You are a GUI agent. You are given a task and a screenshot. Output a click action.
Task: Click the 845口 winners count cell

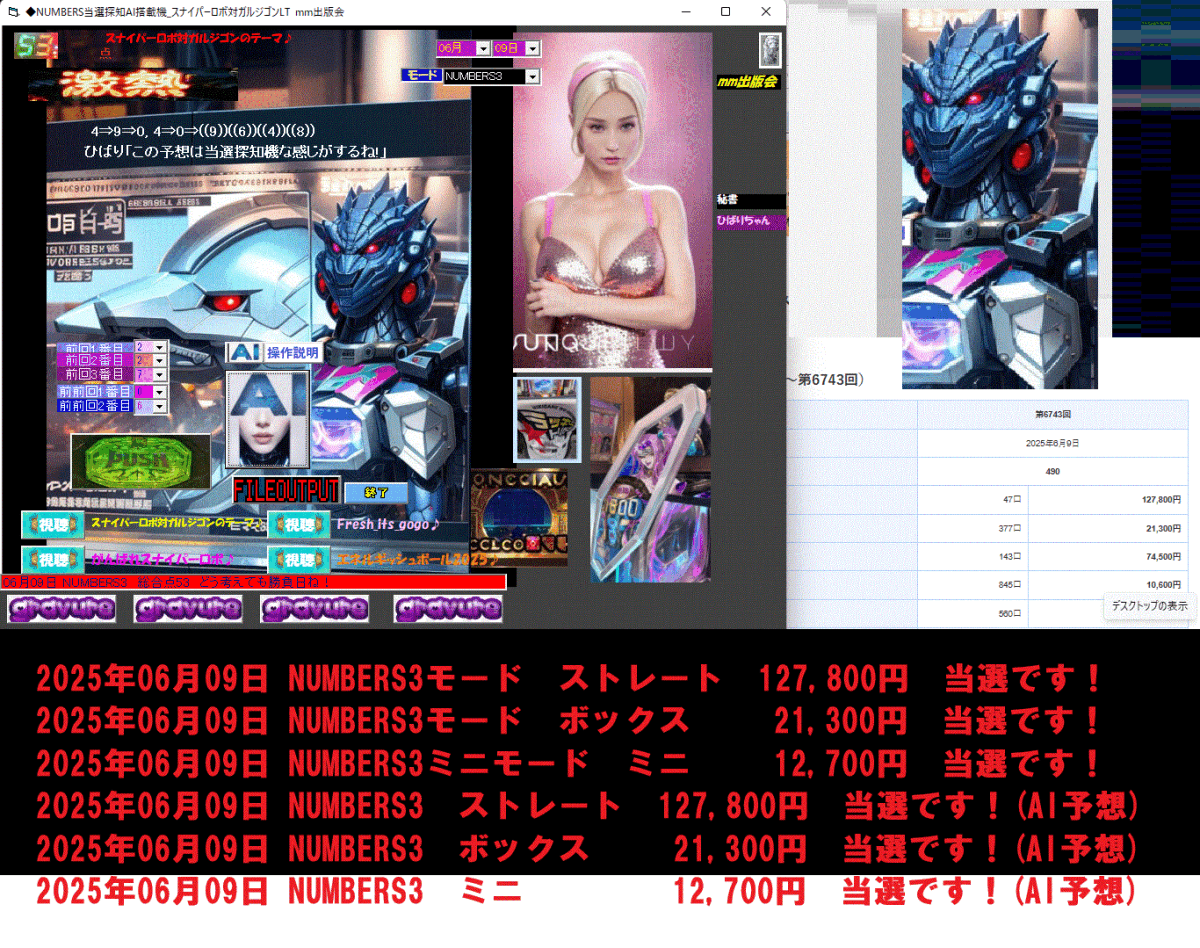(972, 584)
